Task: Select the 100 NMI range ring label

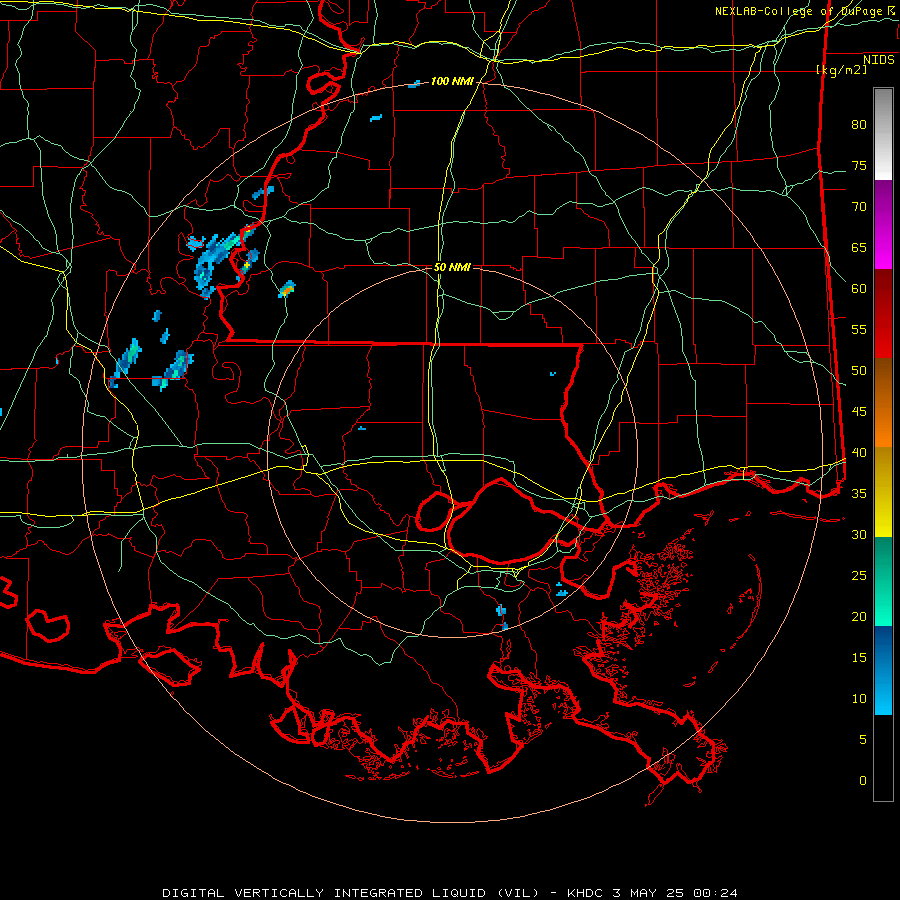Action: (x=452, y=82)
